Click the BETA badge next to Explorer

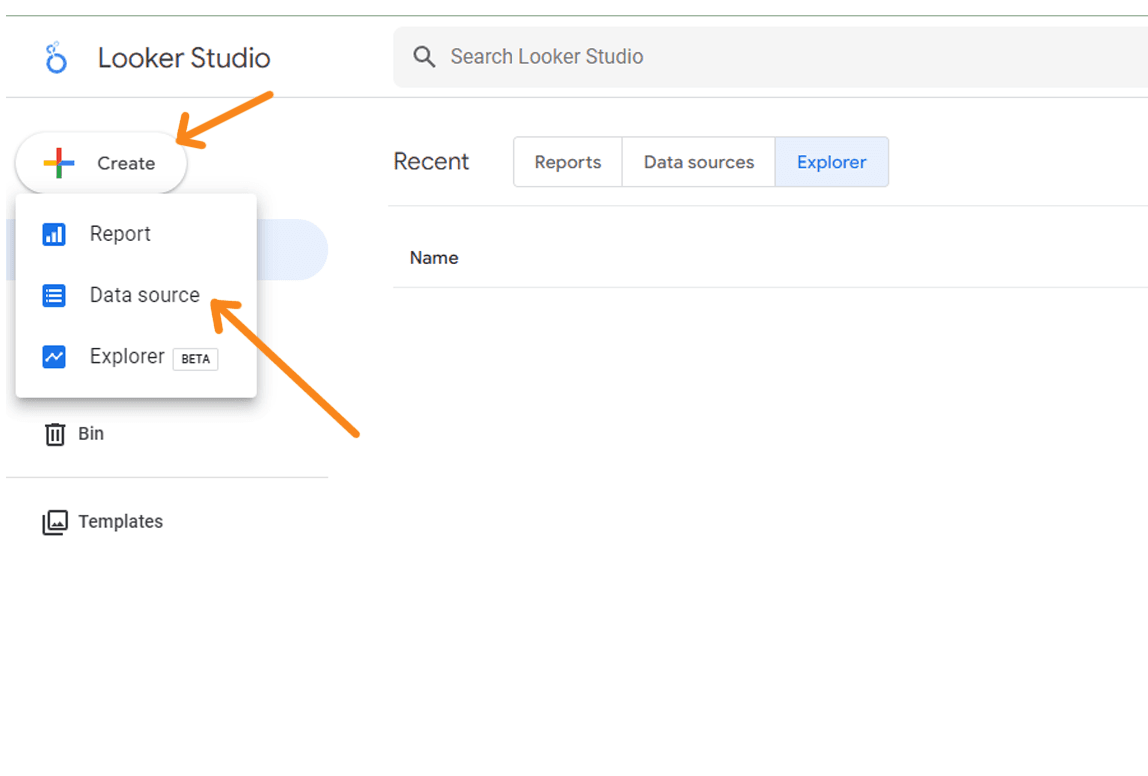tap(195, 359)
